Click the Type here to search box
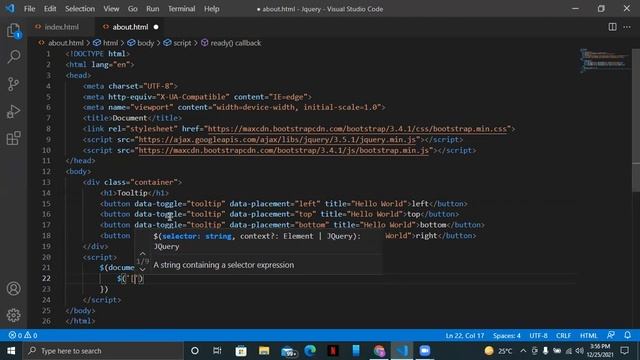The image size is (640, 360). [103, 351]
